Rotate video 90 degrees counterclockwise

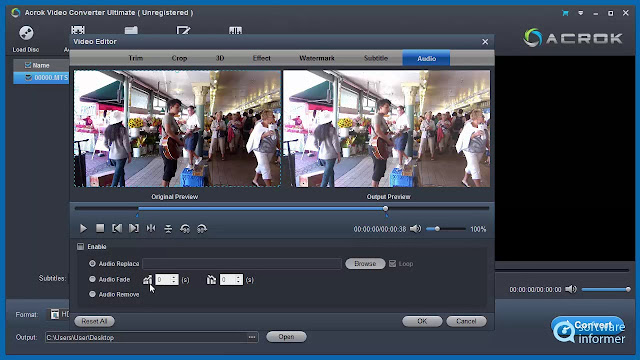[x=185, y=229]
